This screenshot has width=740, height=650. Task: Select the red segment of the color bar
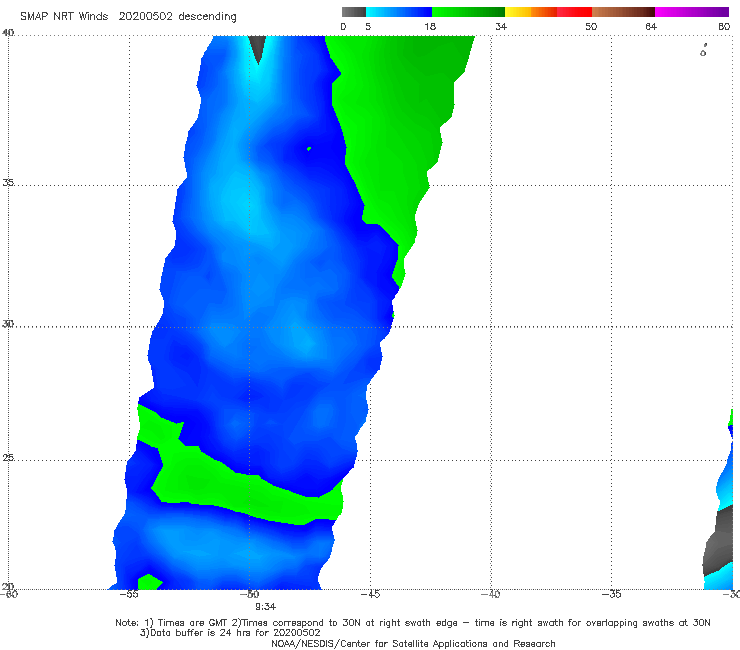pos(574,12)
